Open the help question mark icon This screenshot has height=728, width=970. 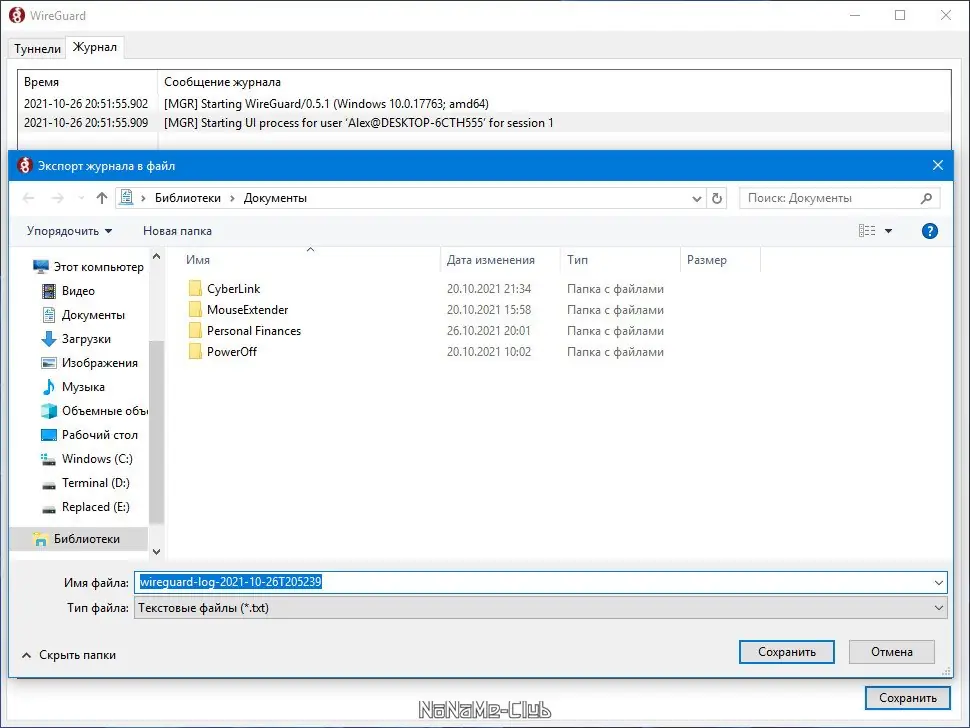click(x=929, y=231)
